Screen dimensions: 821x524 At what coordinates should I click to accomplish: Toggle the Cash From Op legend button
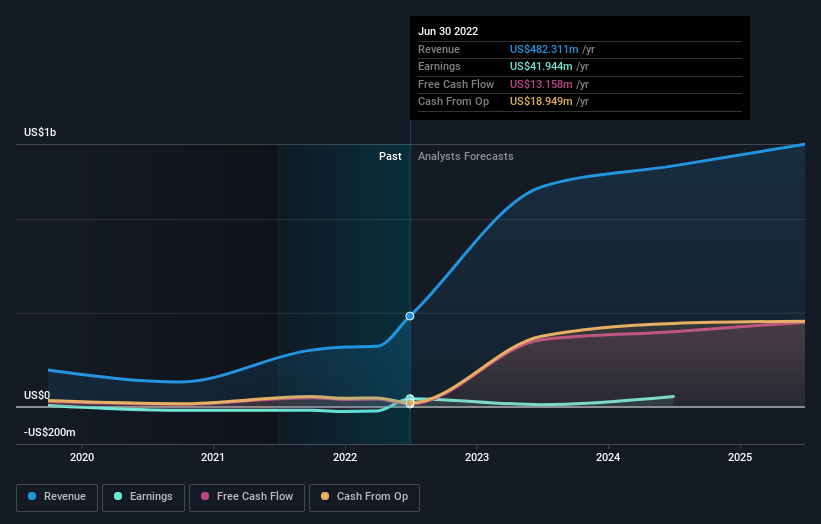(x=364, y=497)
